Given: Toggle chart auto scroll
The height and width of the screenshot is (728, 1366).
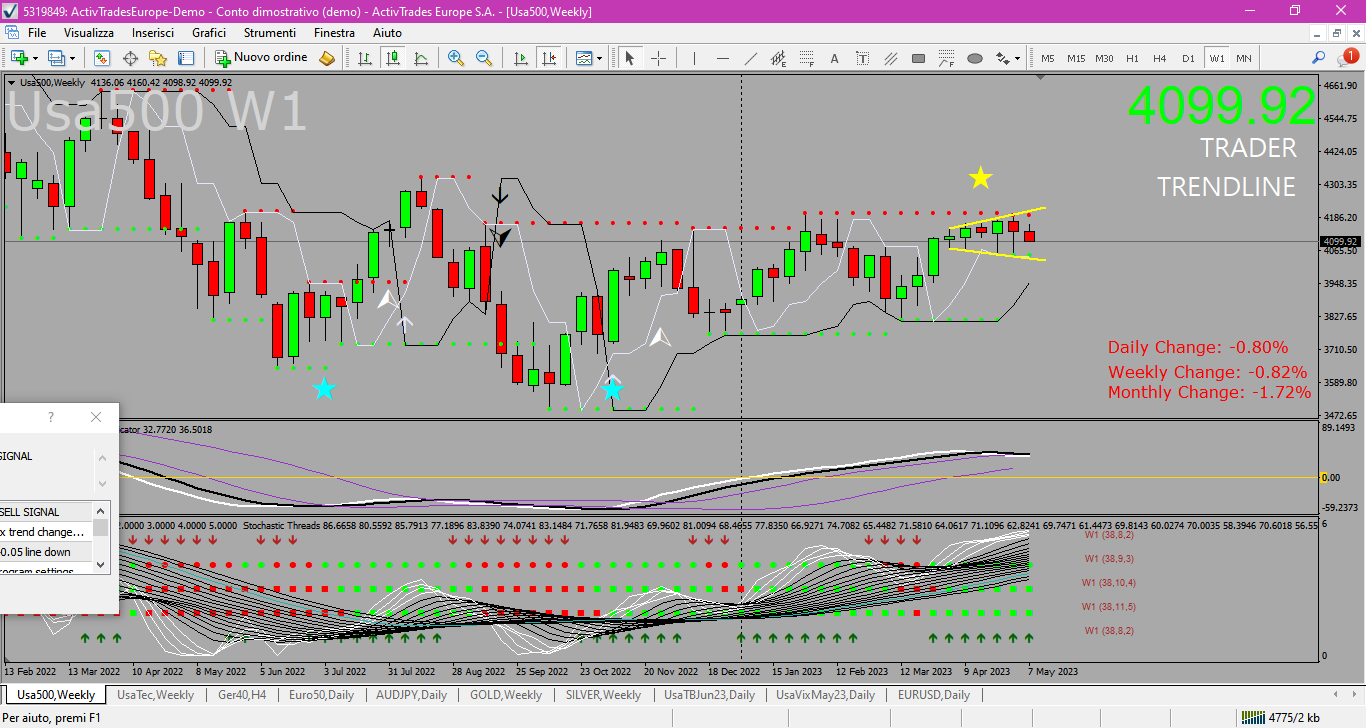Looking at the screenshot, I should point(520,58).
